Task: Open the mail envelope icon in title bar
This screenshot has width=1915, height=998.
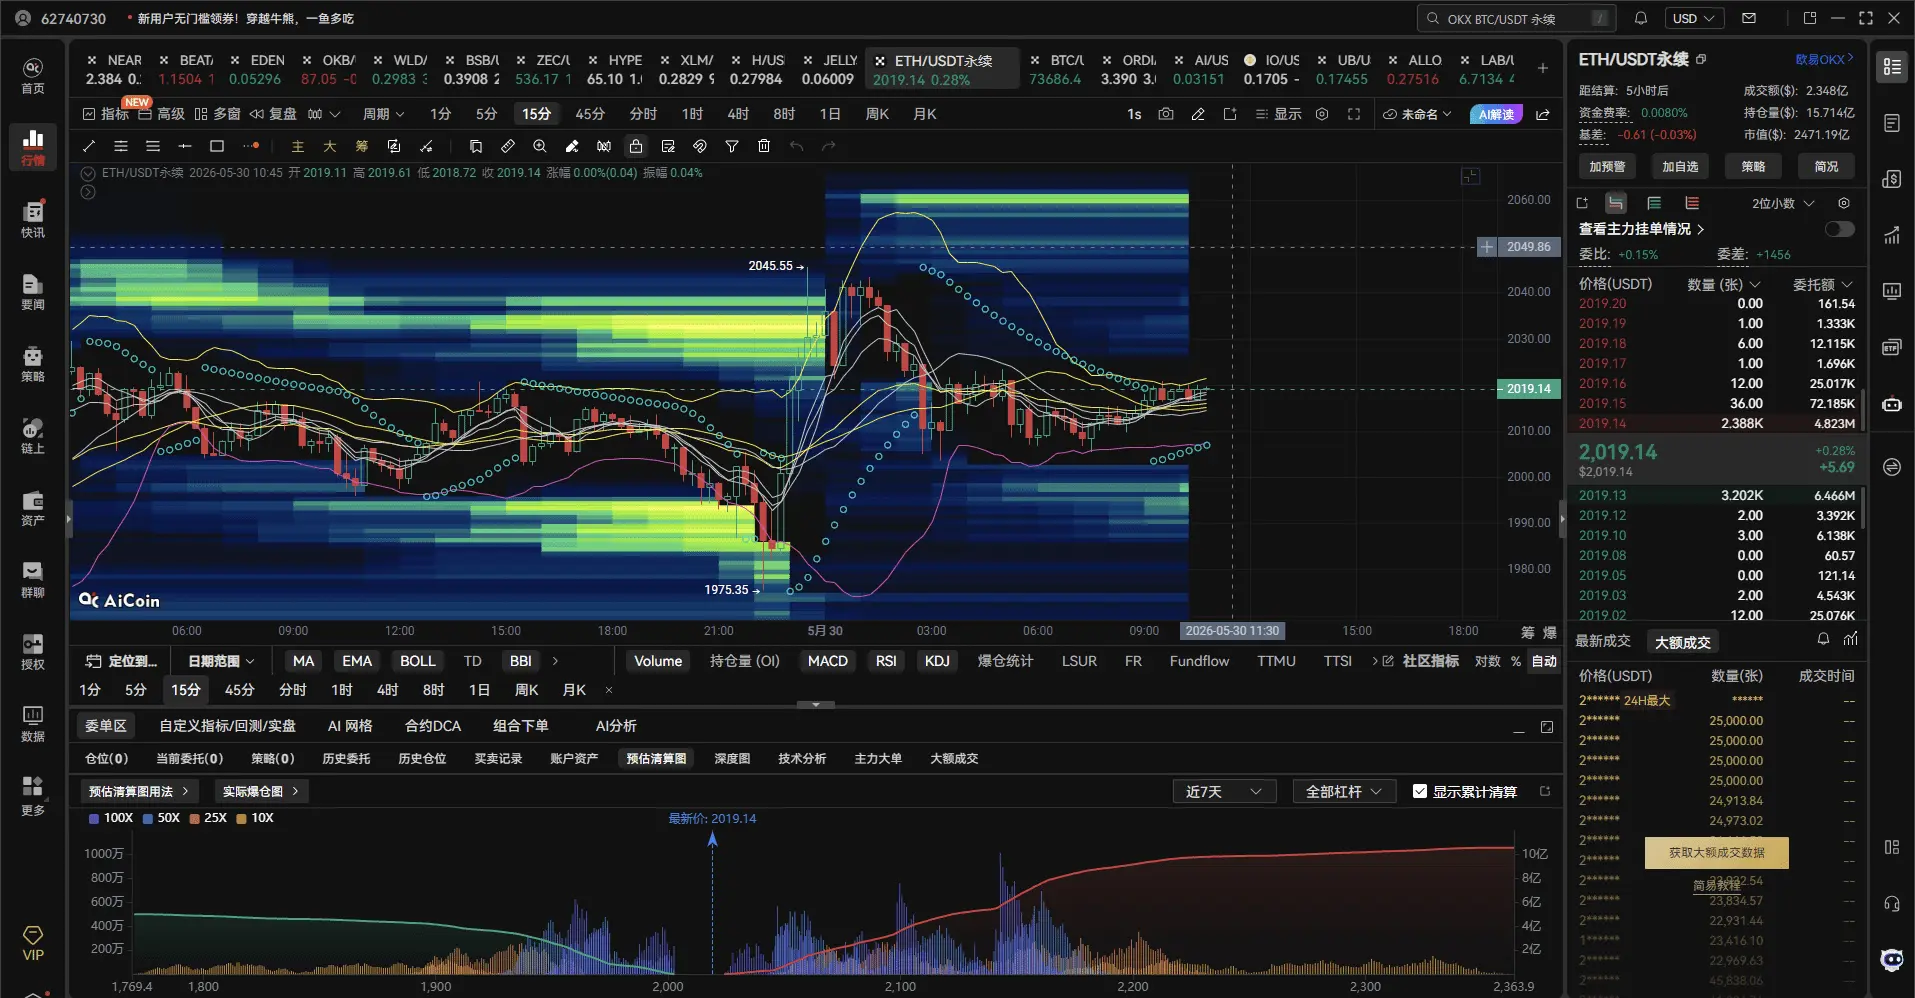Action: point(1749,18)
